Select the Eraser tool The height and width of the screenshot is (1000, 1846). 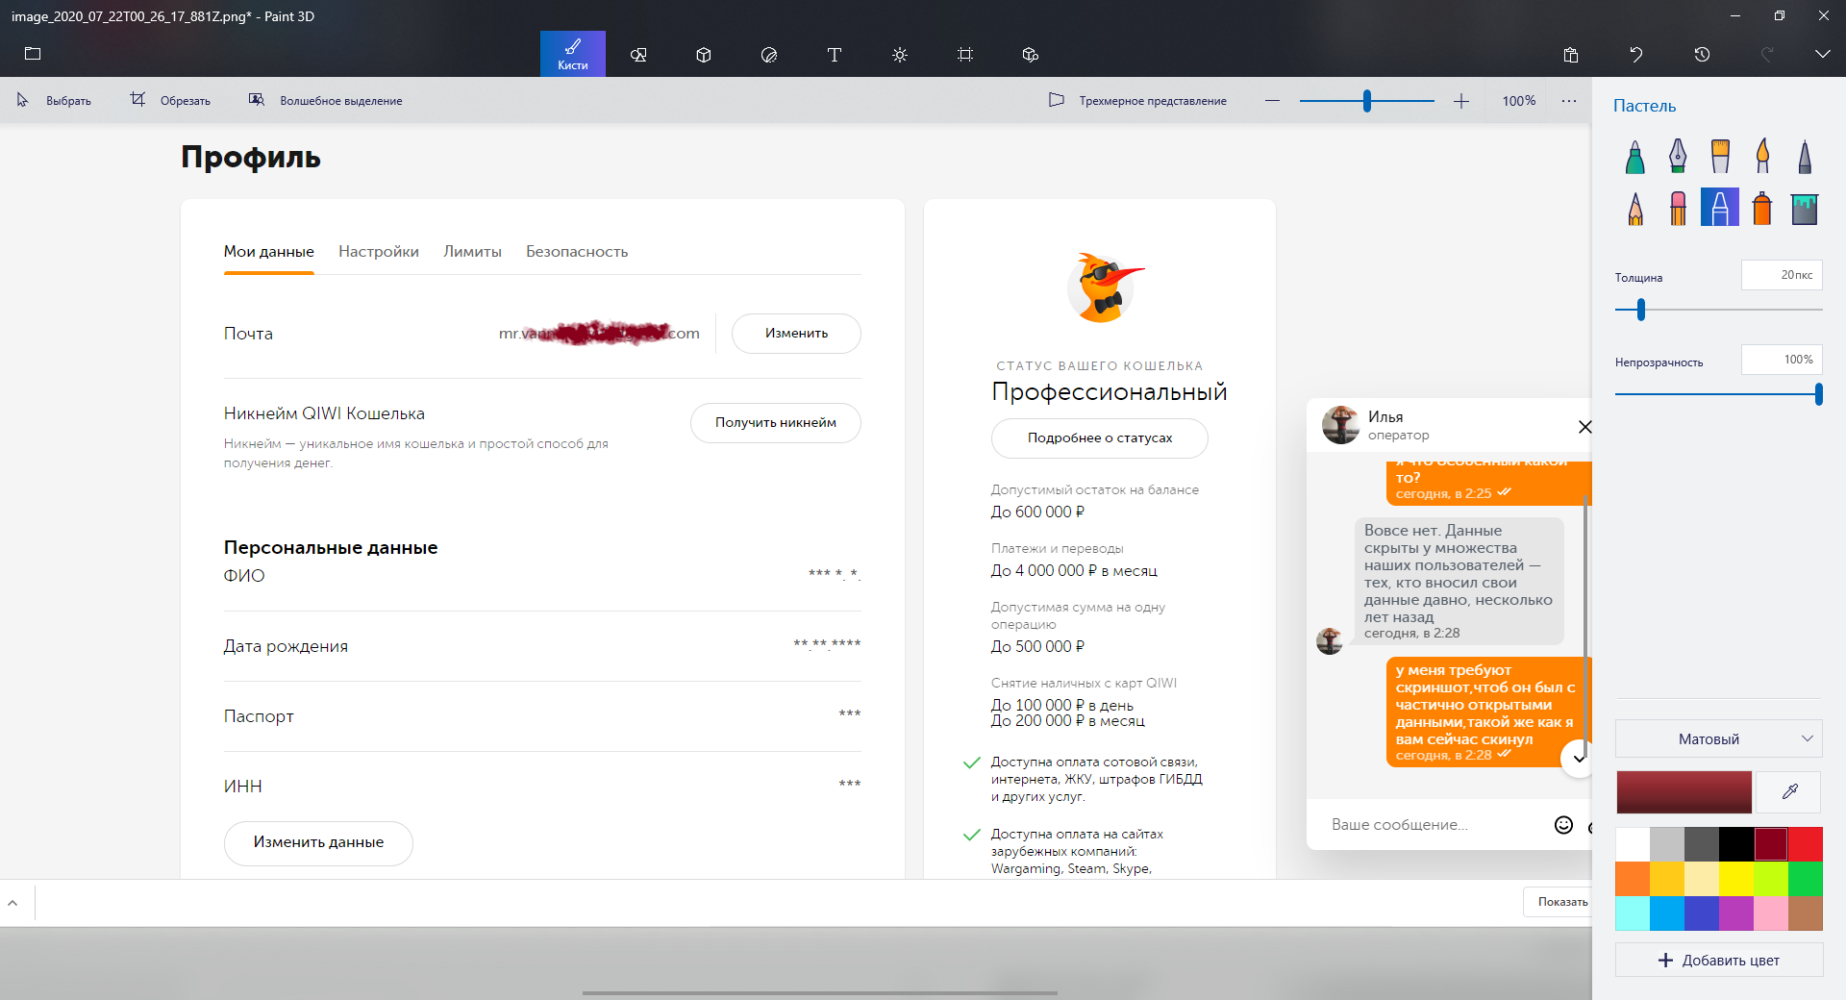tap(1677, 208)
